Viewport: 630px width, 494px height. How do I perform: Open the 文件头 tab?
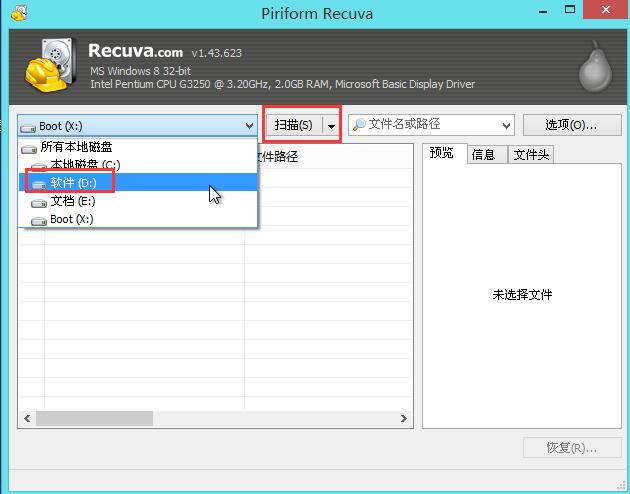pos(531,155)
